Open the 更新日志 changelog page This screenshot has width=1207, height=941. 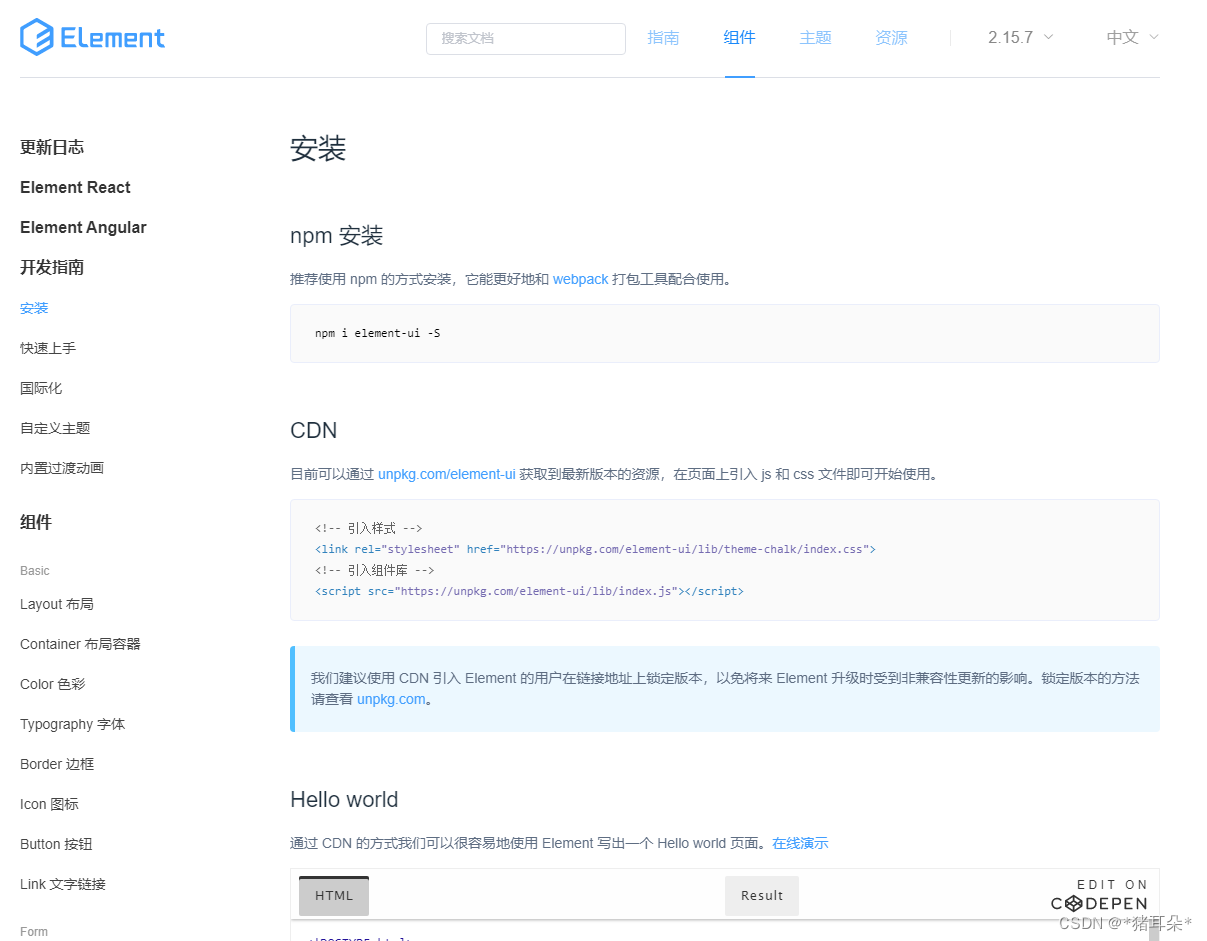tap(52, 148)
